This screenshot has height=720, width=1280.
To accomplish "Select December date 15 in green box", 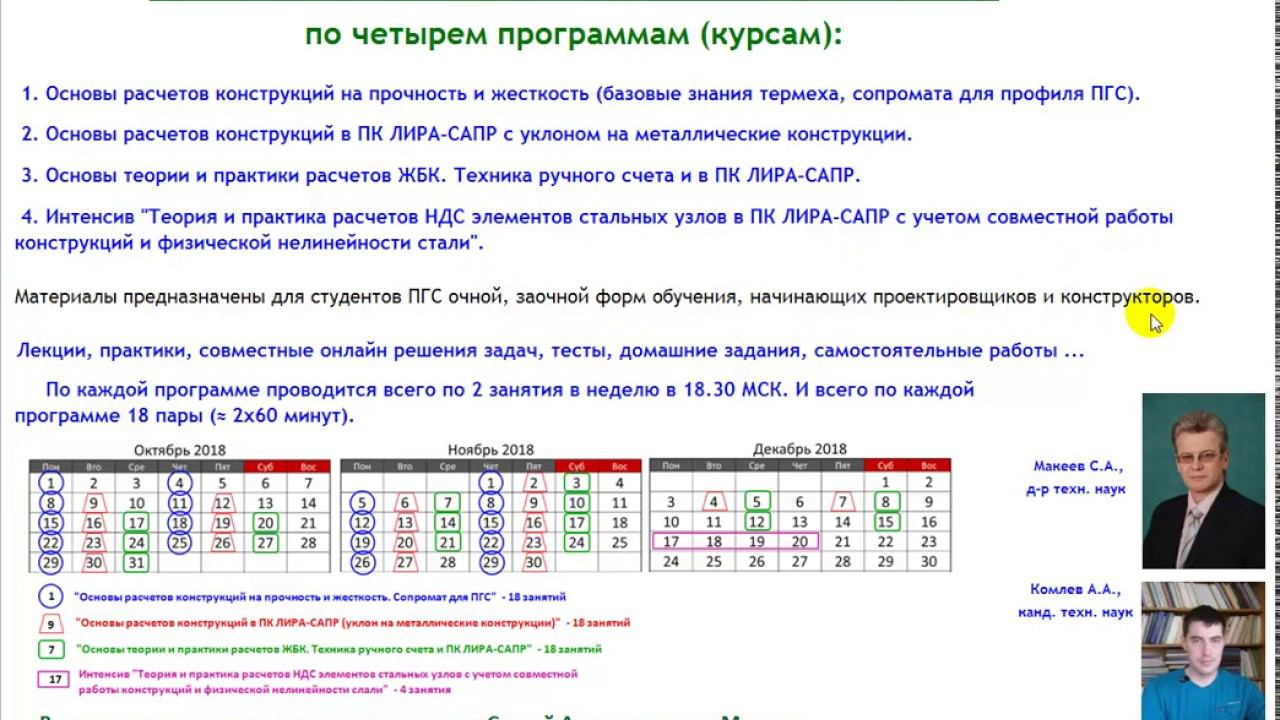I will pyautogui.click(x=885, y=522).
